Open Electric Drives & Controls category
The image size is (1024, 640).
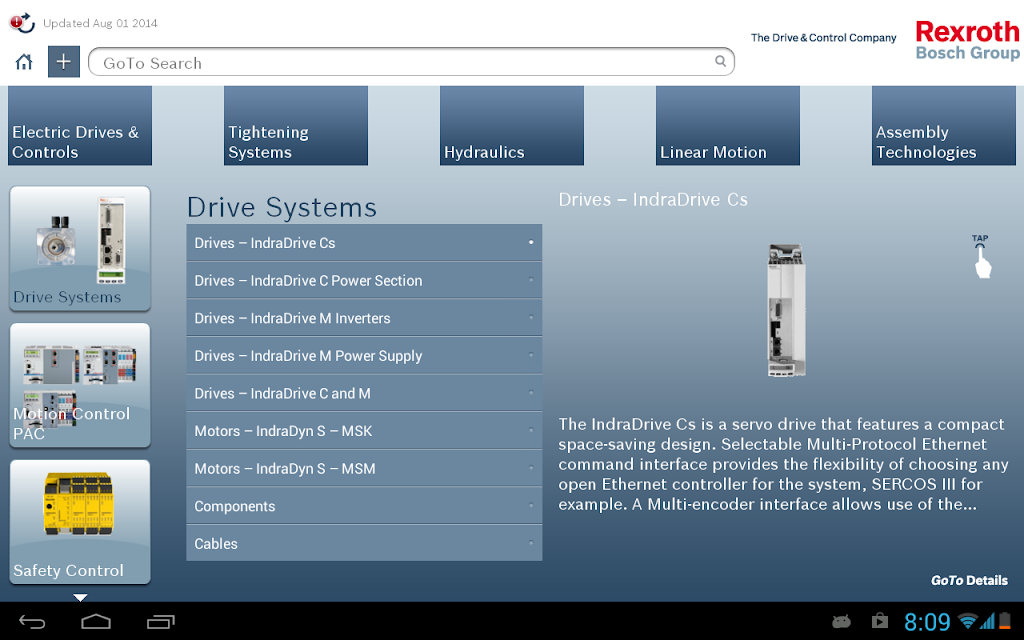pos(80,125)
